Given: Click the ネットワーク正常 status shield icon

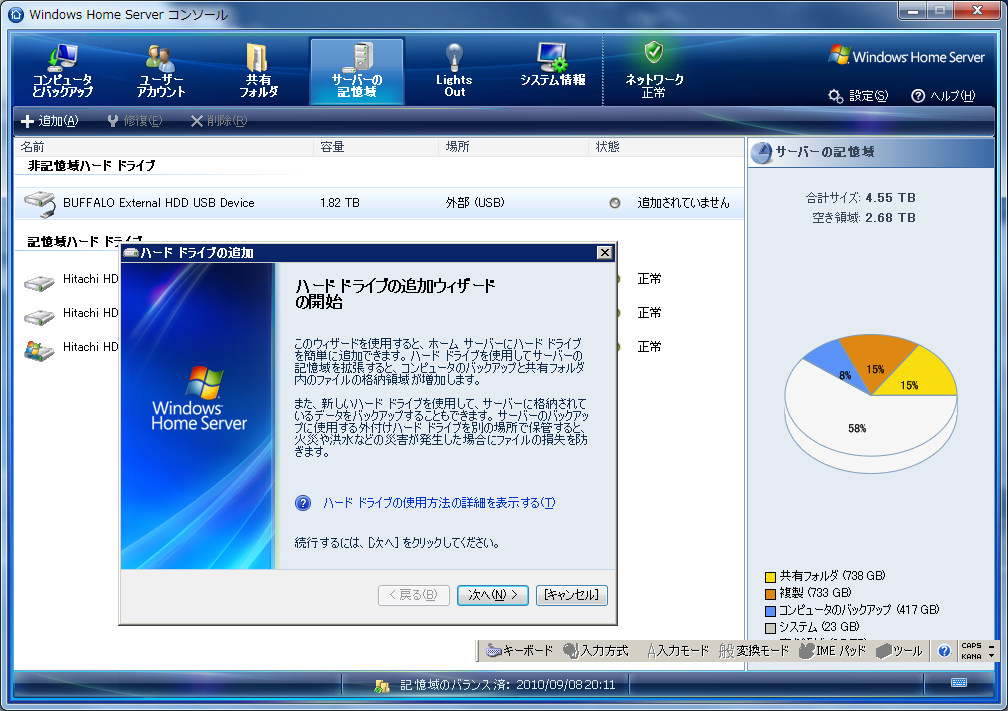Looking at the screenshot, I should pyautogui.click(x=654, y=52).
